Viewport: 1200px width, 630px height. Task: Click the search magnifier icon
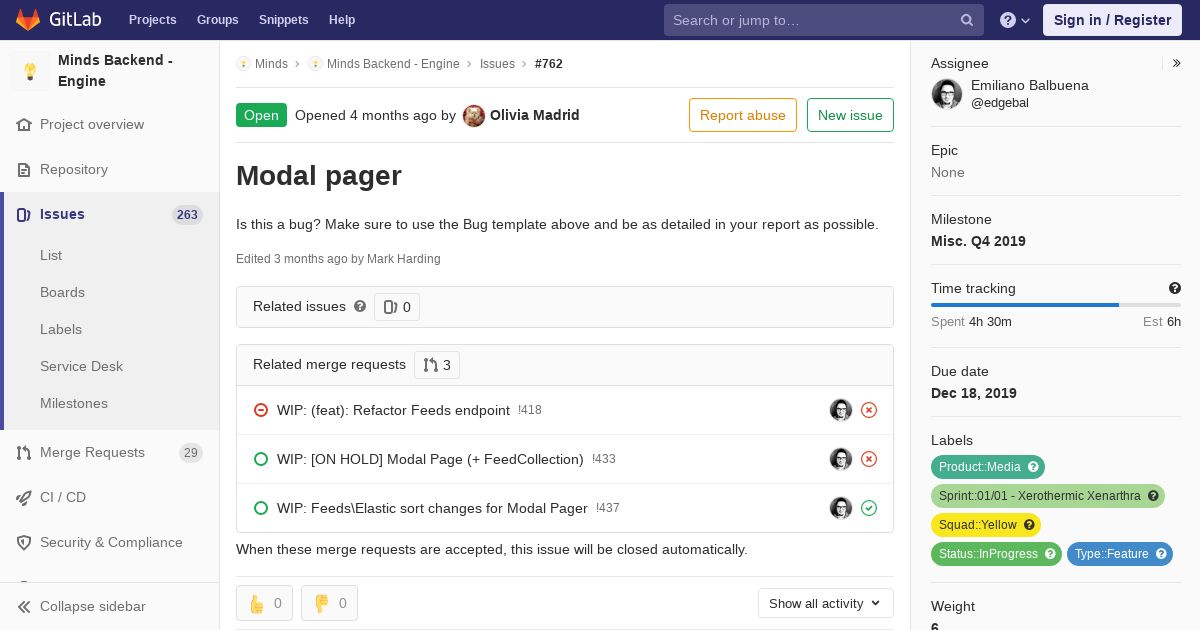tap(967, 20)
